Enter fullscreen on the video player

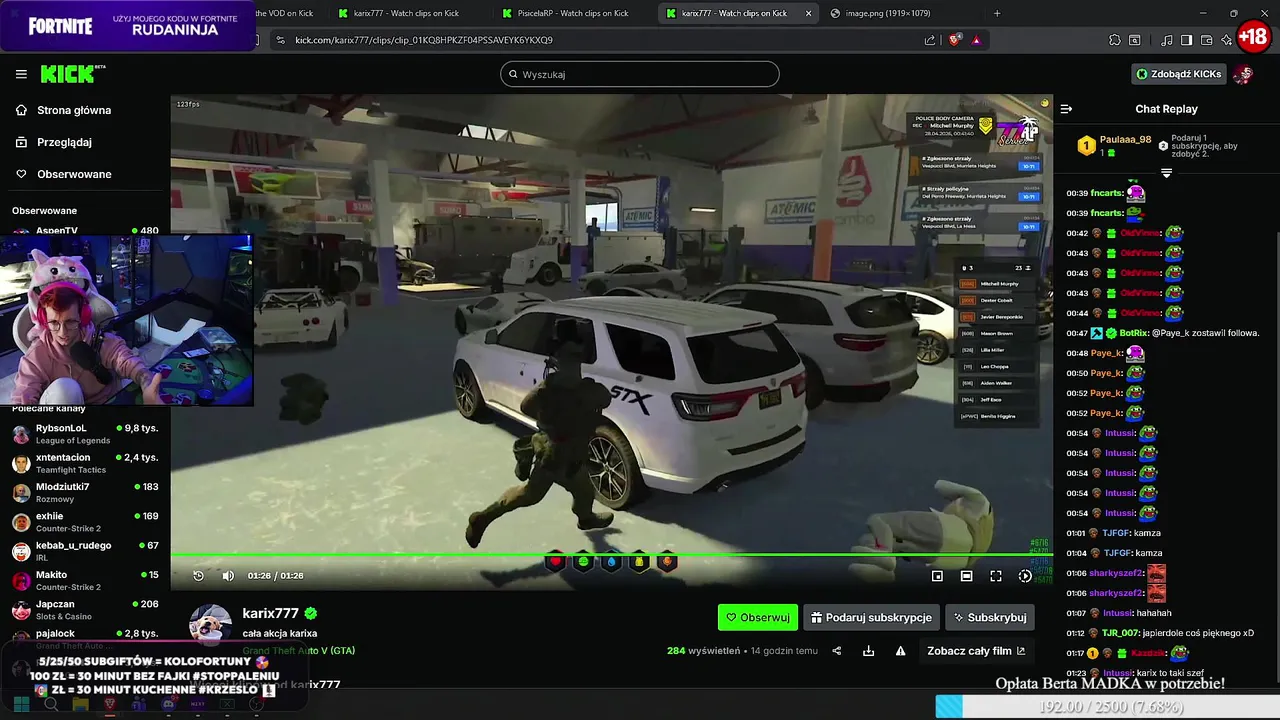click(996, 576)
